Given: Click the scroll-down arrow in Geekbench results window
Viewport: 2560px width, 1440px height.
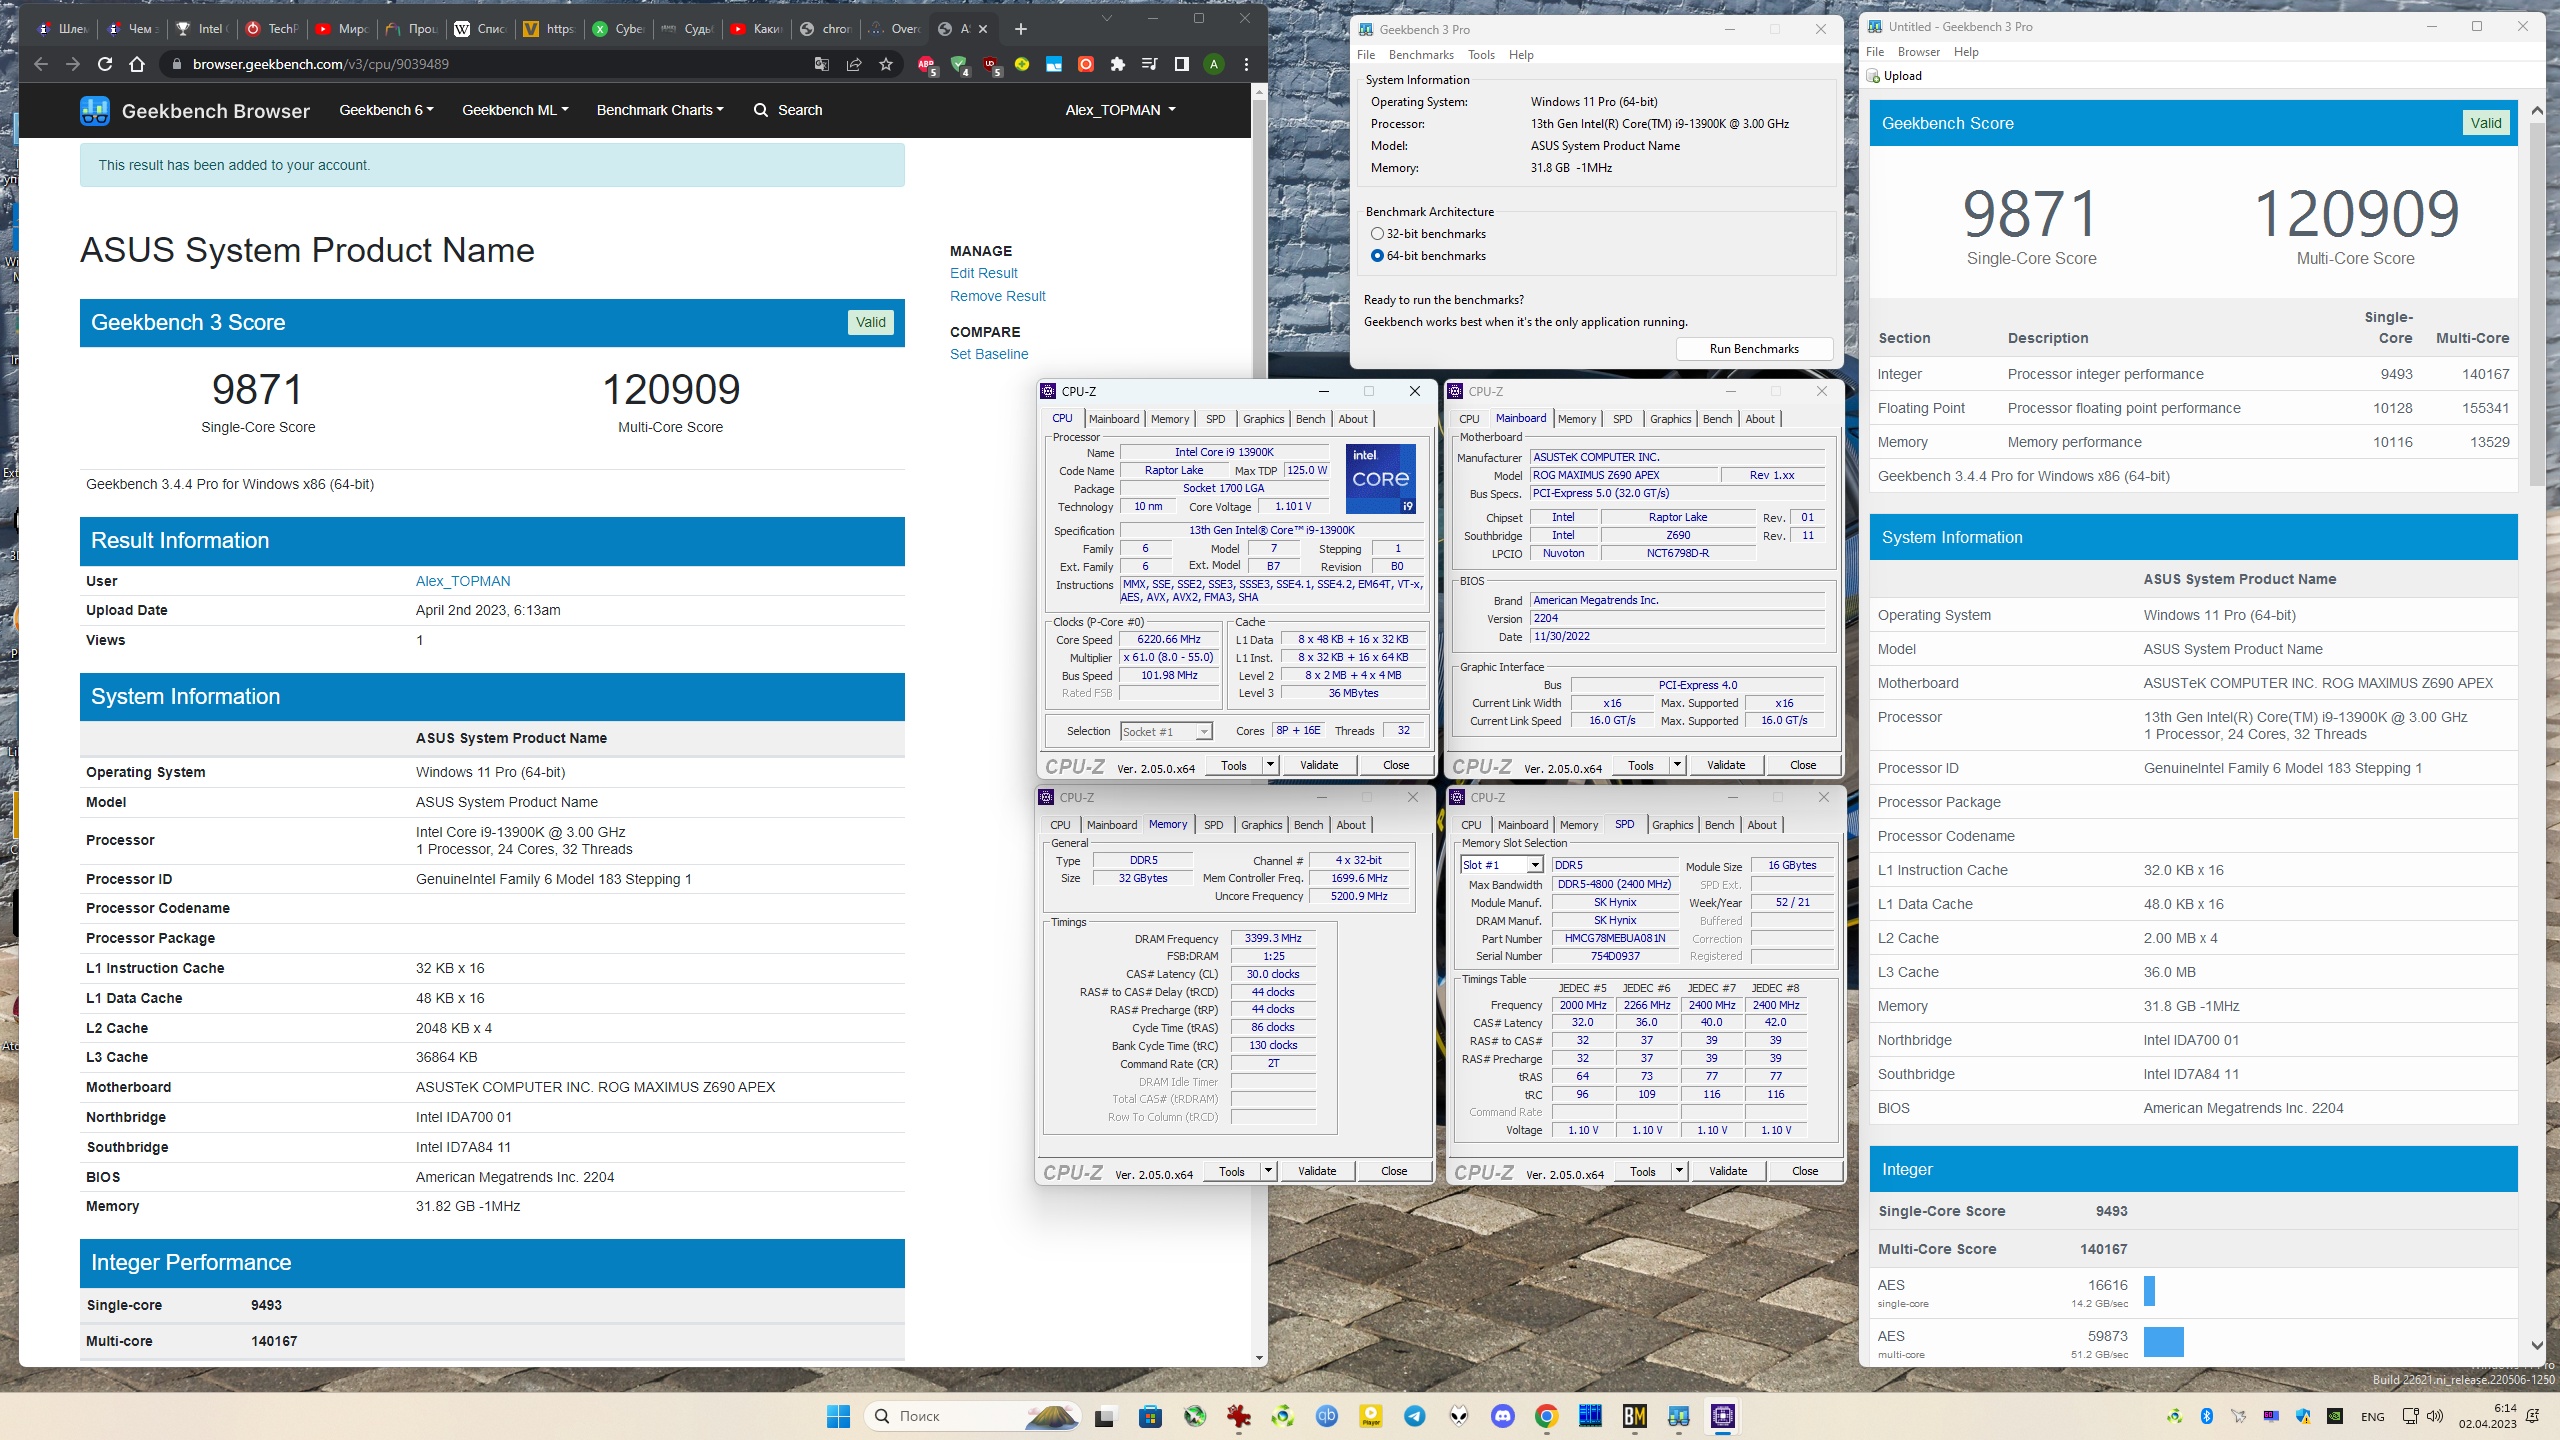Looking at the screenshot, I should click(x=2536, y=1346).
